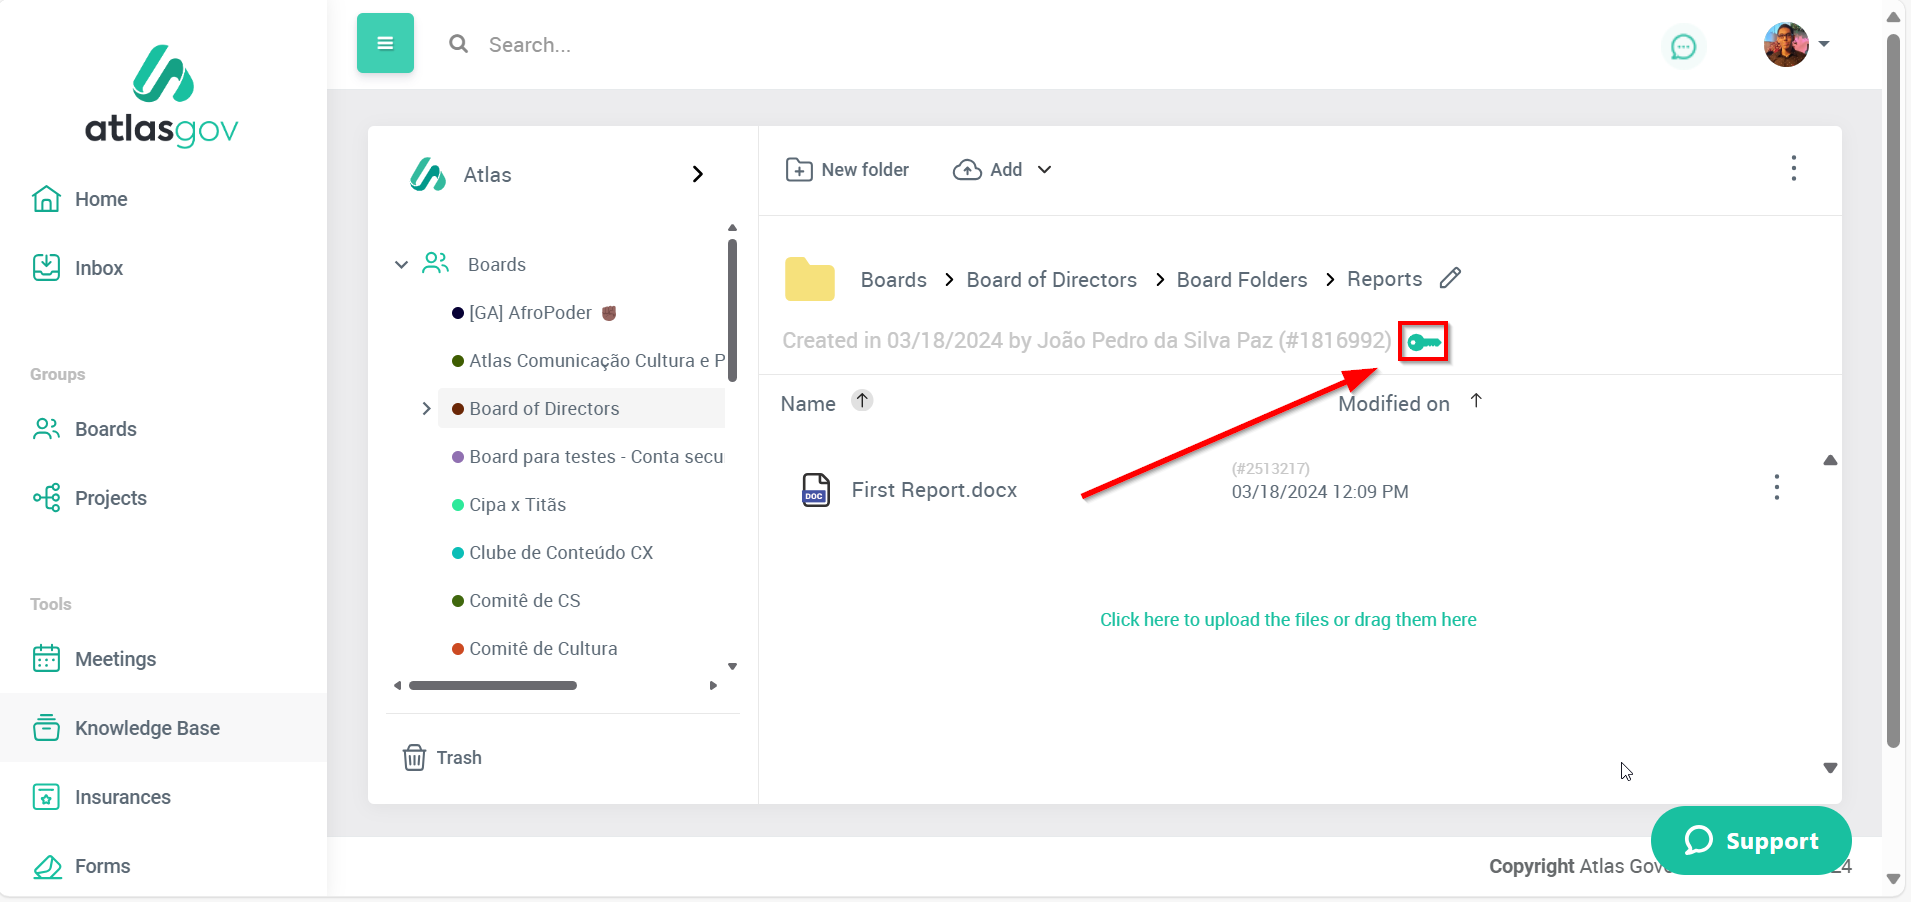The width and height of the screenshot is (1911, 902).
Task: Click the upload files link
Action: (1287, 620)
